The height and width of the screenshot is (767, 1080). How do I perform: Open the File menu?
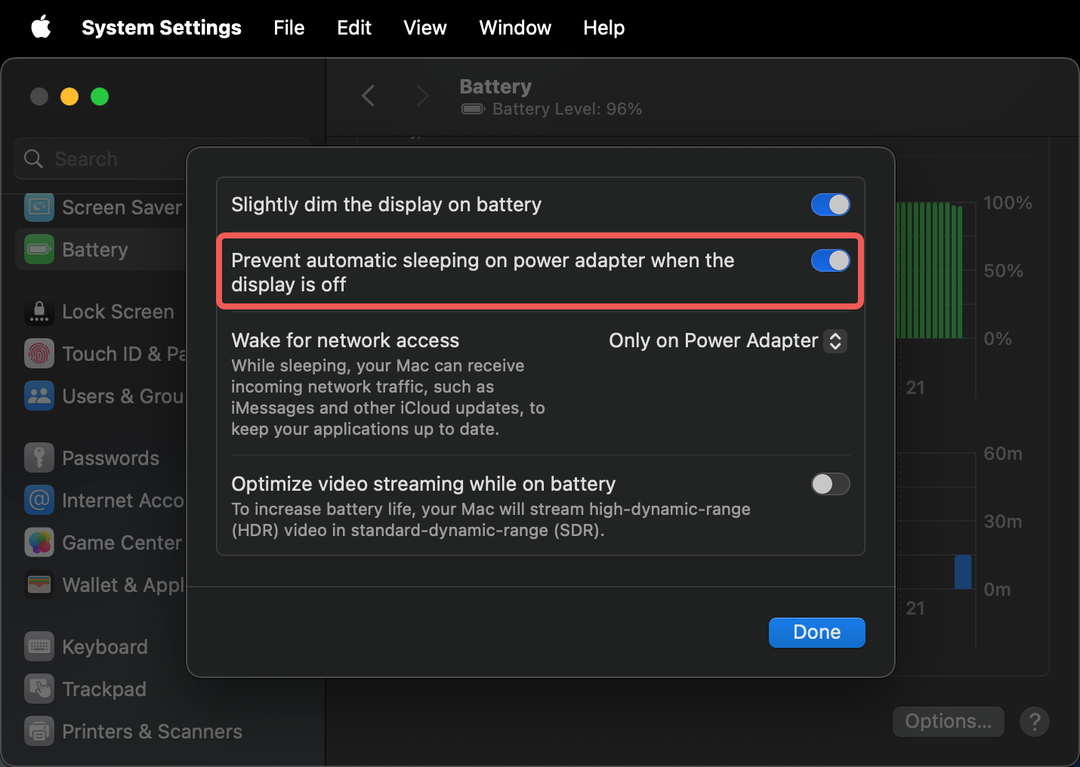pos(288,28)
